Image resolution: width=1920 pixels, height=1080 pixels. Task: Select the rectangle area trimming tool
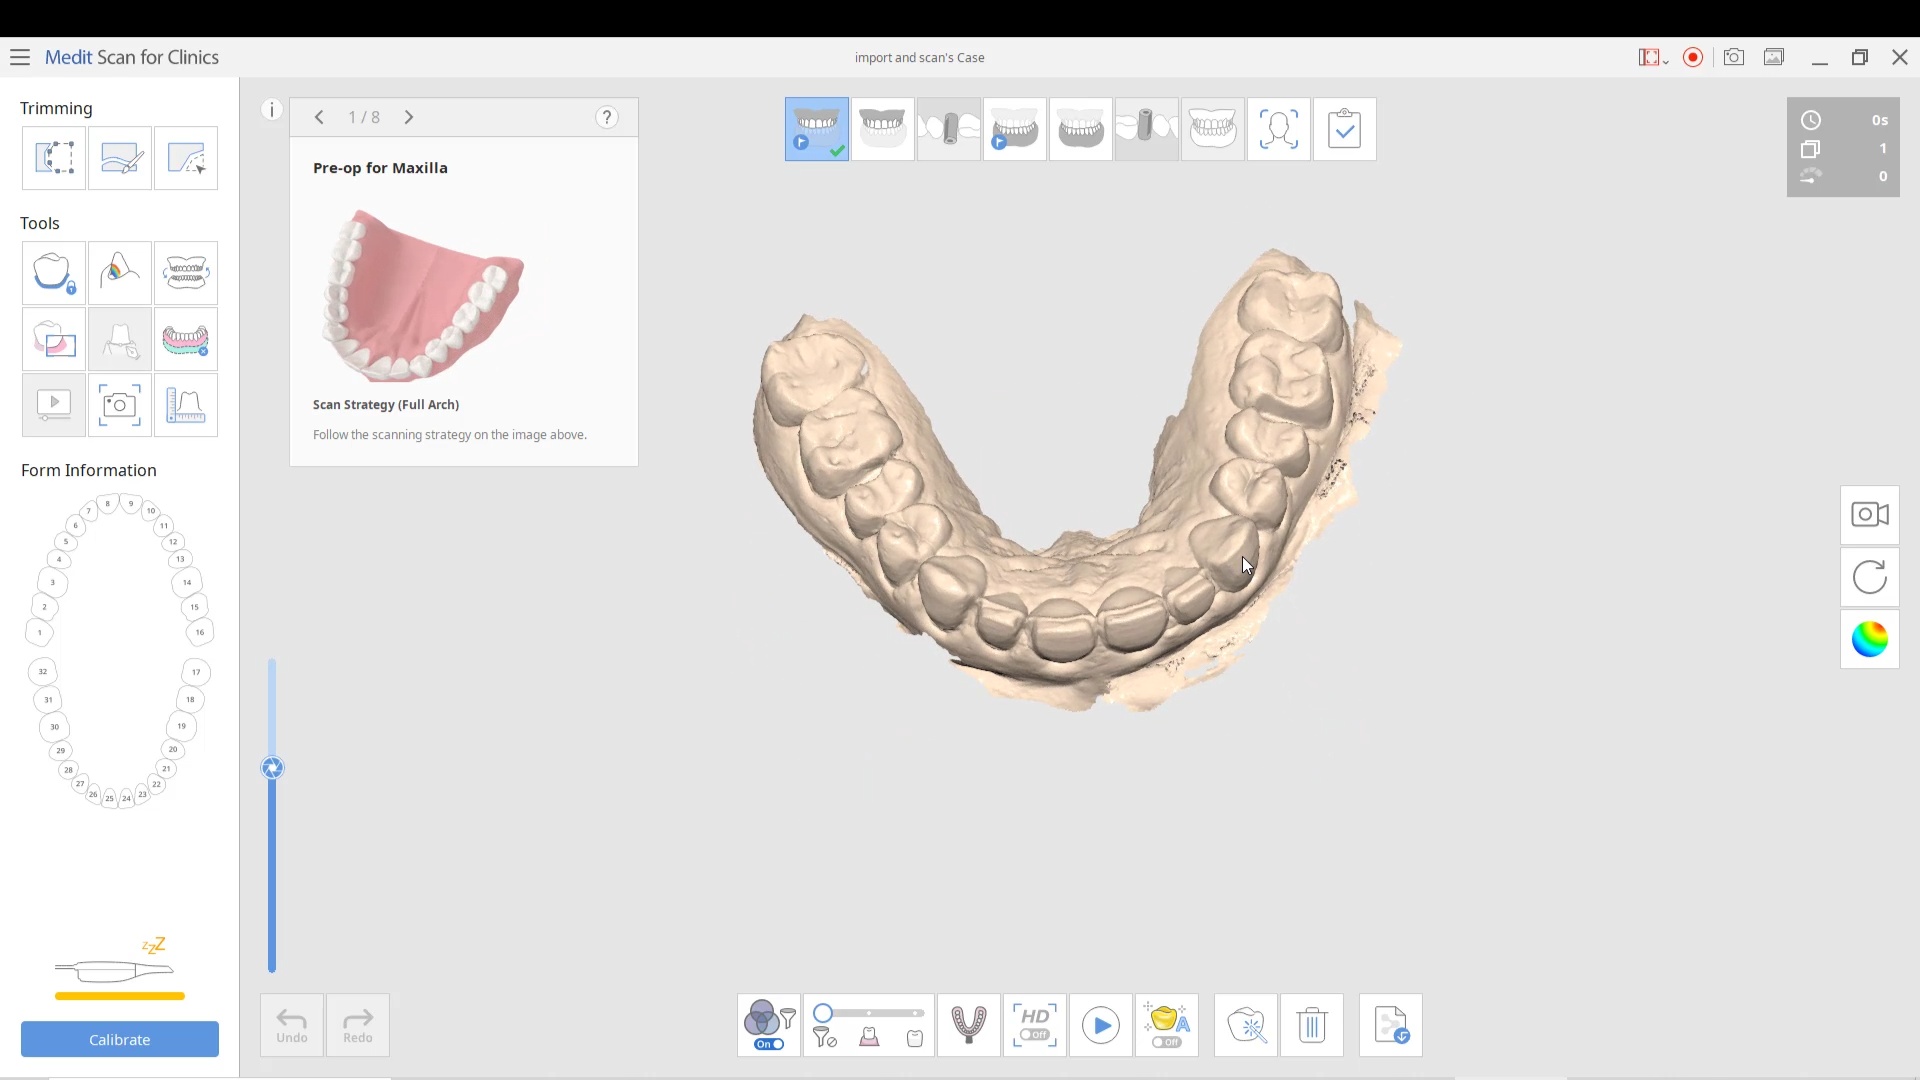point(54,158)
